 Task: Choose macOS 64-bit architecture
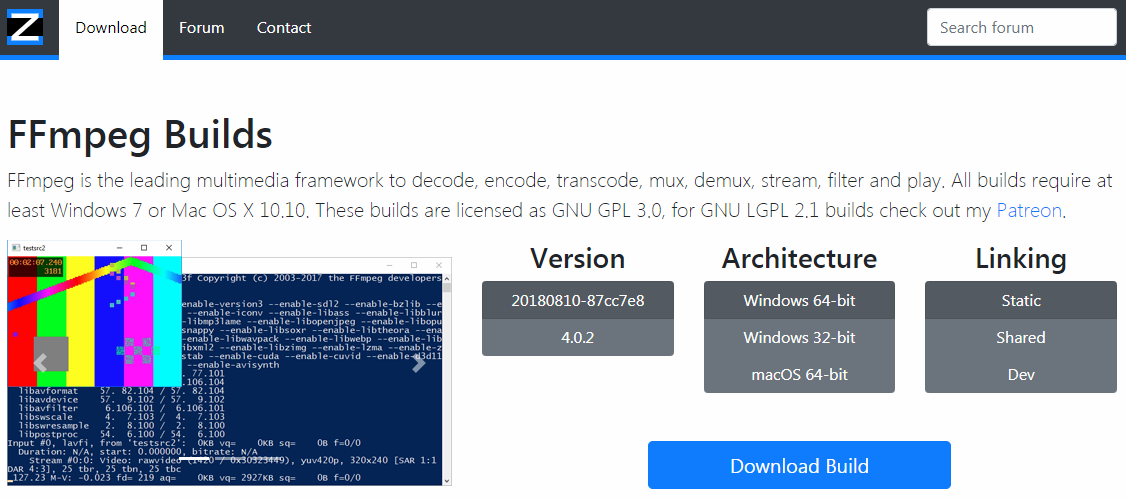799,375
